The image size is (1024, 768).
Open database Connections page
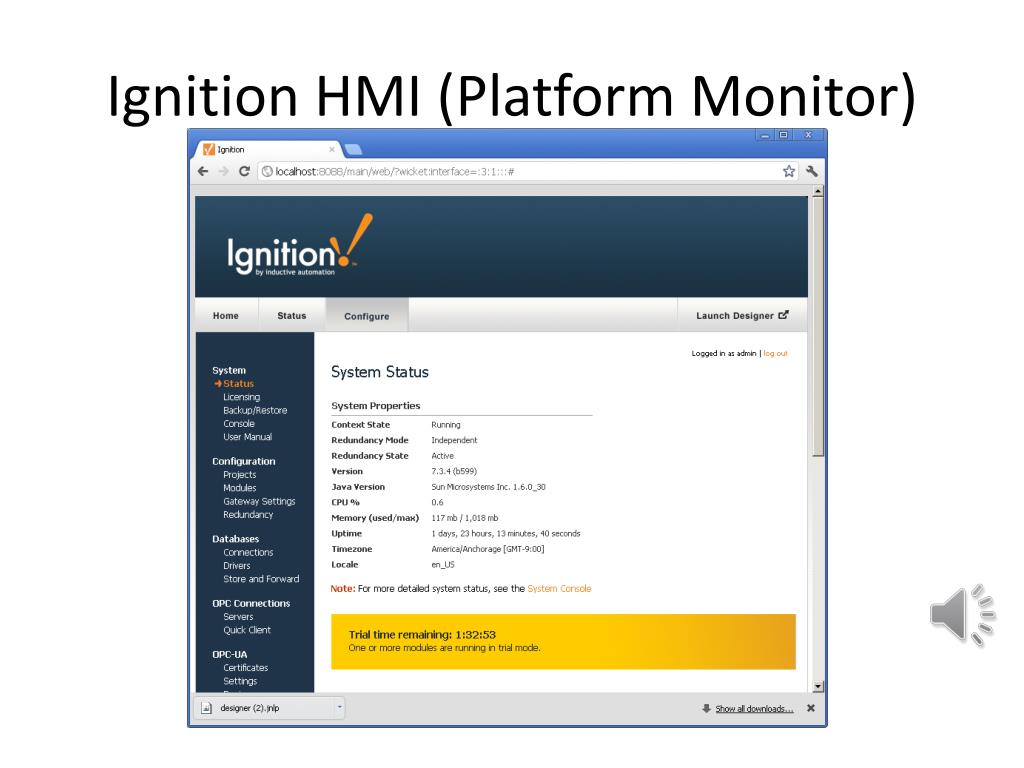pyautogui.click(x=248, y=552)
